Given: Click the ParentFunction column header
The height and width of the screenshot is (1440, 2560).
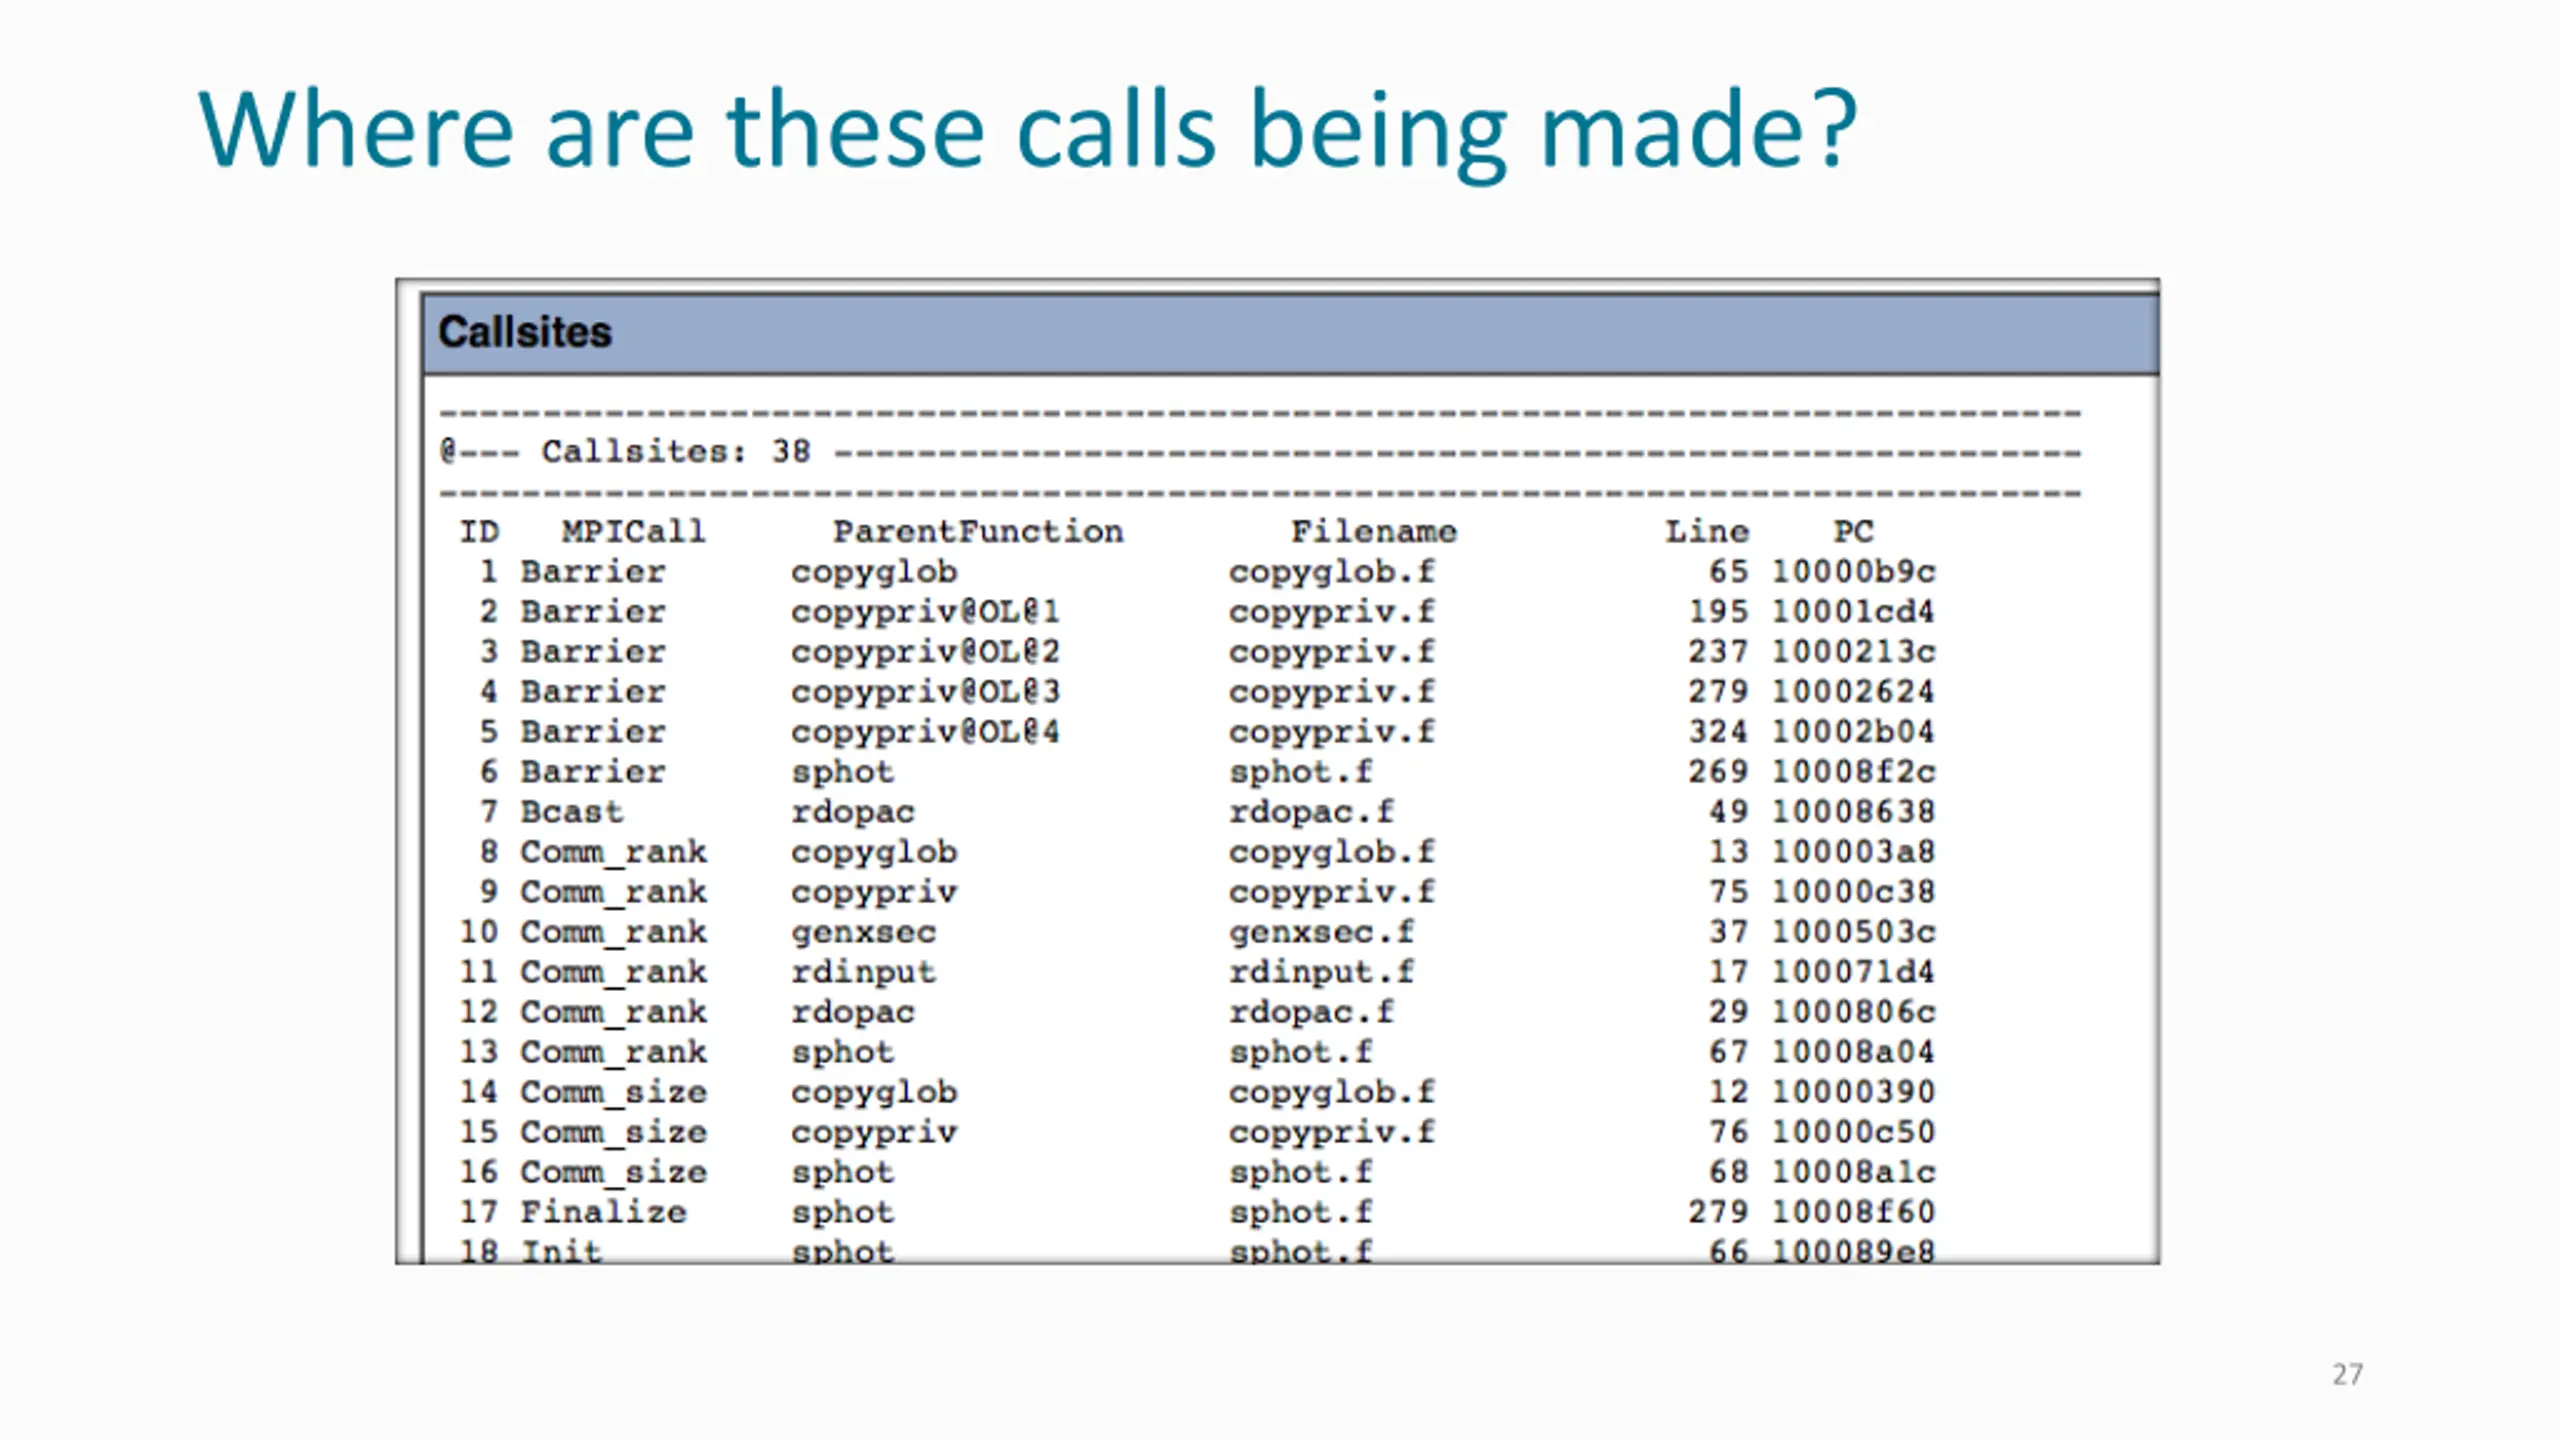Looking at the screenshot, I should [978, 531].
